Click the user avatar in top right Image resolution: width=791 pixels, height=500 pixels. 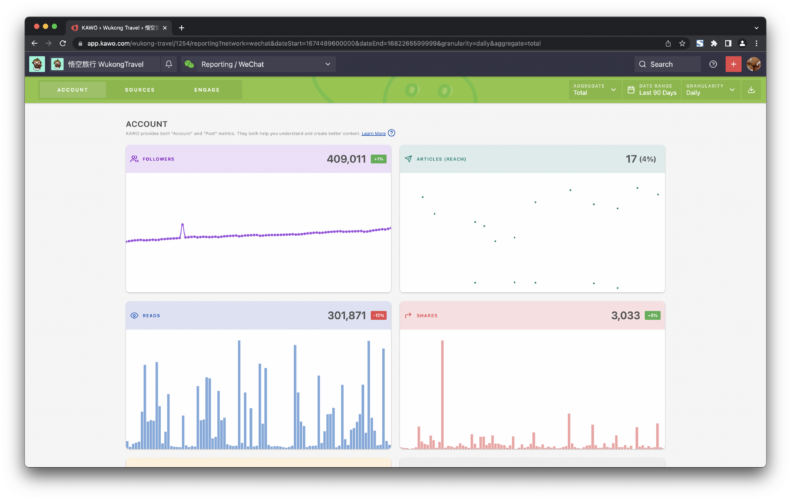point(754,64)
